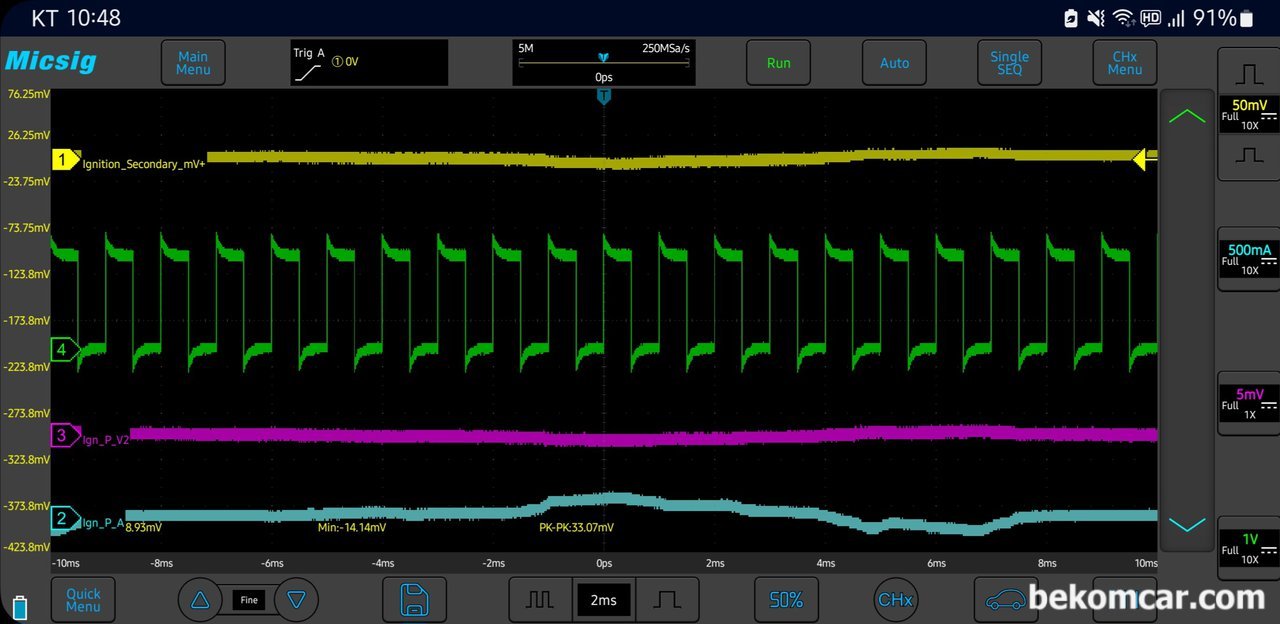Image resolution: width=1280 pixels, height=624 pixels.
Task: Click the Micsig logo
Action: 51,61
